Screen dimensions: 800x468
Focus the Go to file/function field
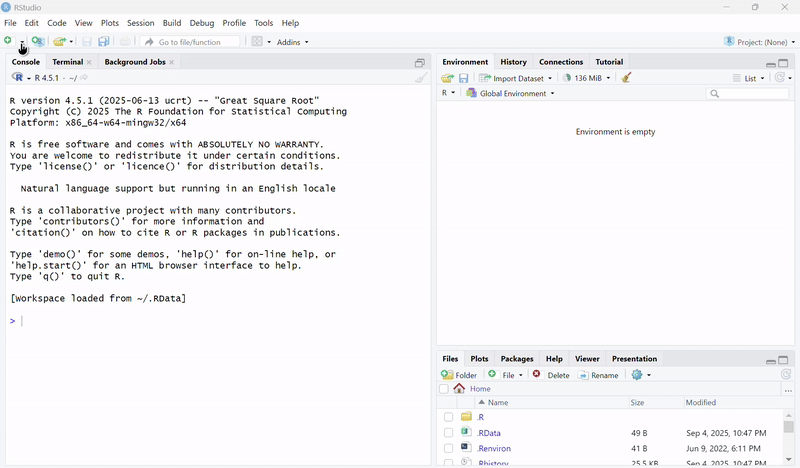pyautogui.click(x=190, y=42)
